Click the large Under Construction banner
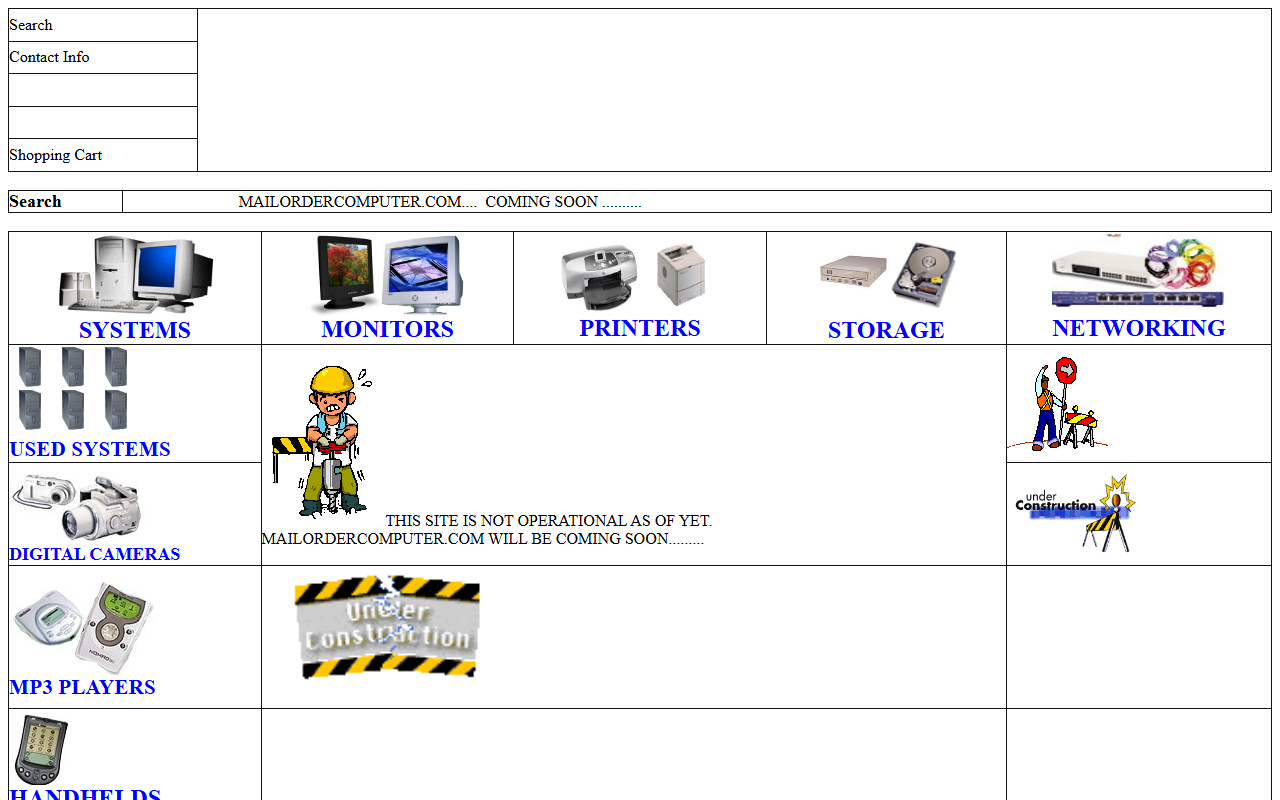This screenshot has height=800, width=1280. click(x=388, y=627)
